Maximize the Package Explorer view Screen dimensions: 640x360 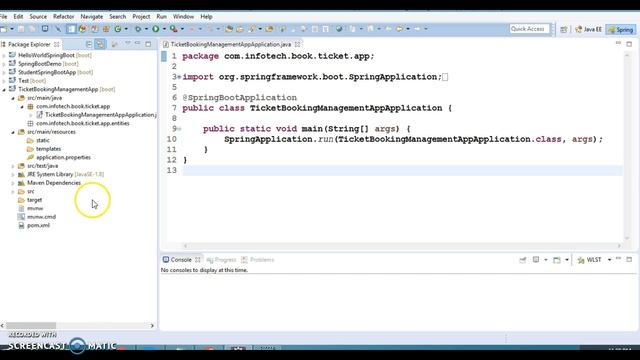(x=148, y=44)
